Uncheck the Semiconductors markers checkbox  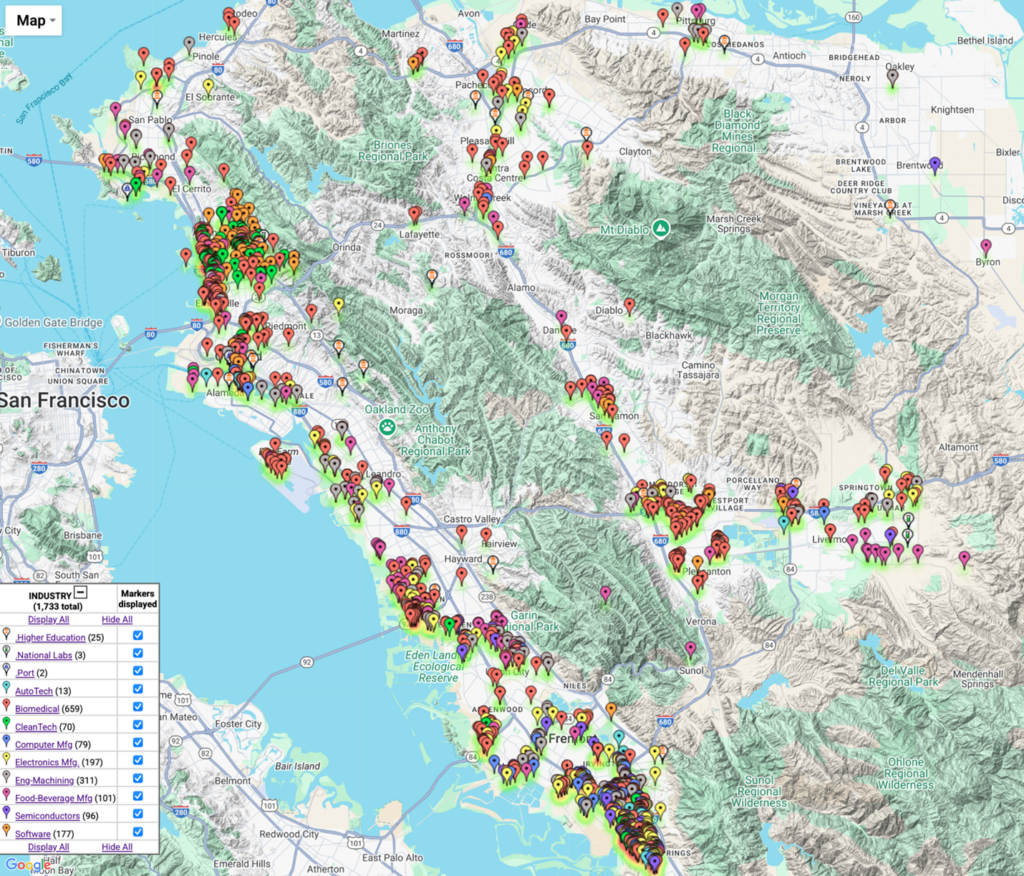(x=138, y=813)
